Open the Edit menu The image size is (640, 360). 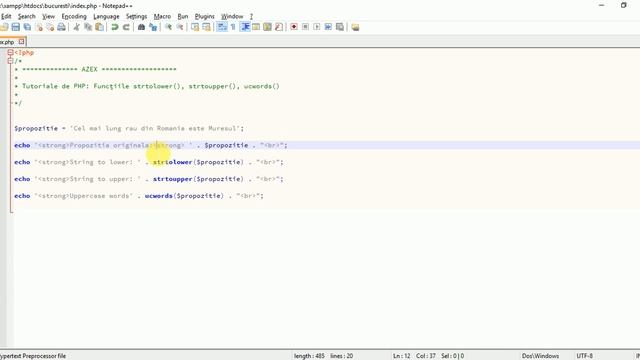pyautogui.click(x=6, y=16)
